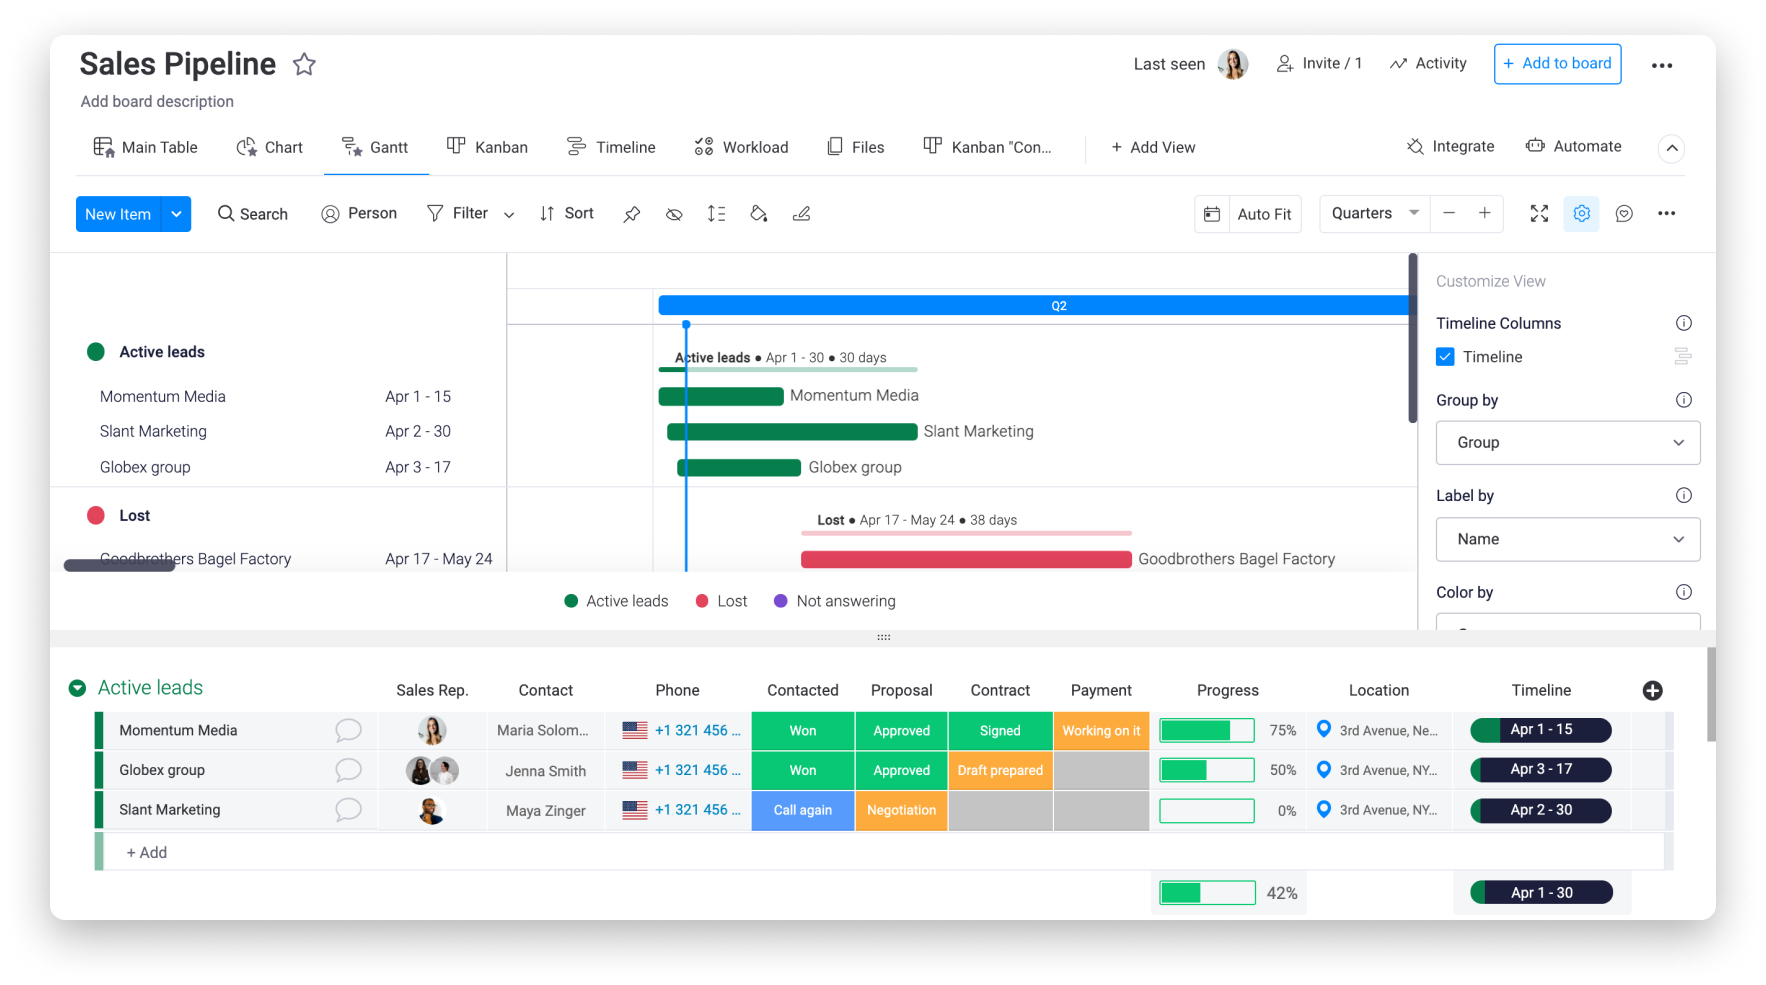Show info for Timeline Columns
Viewport: 1766px width, 985px height.
(1684, 323)
